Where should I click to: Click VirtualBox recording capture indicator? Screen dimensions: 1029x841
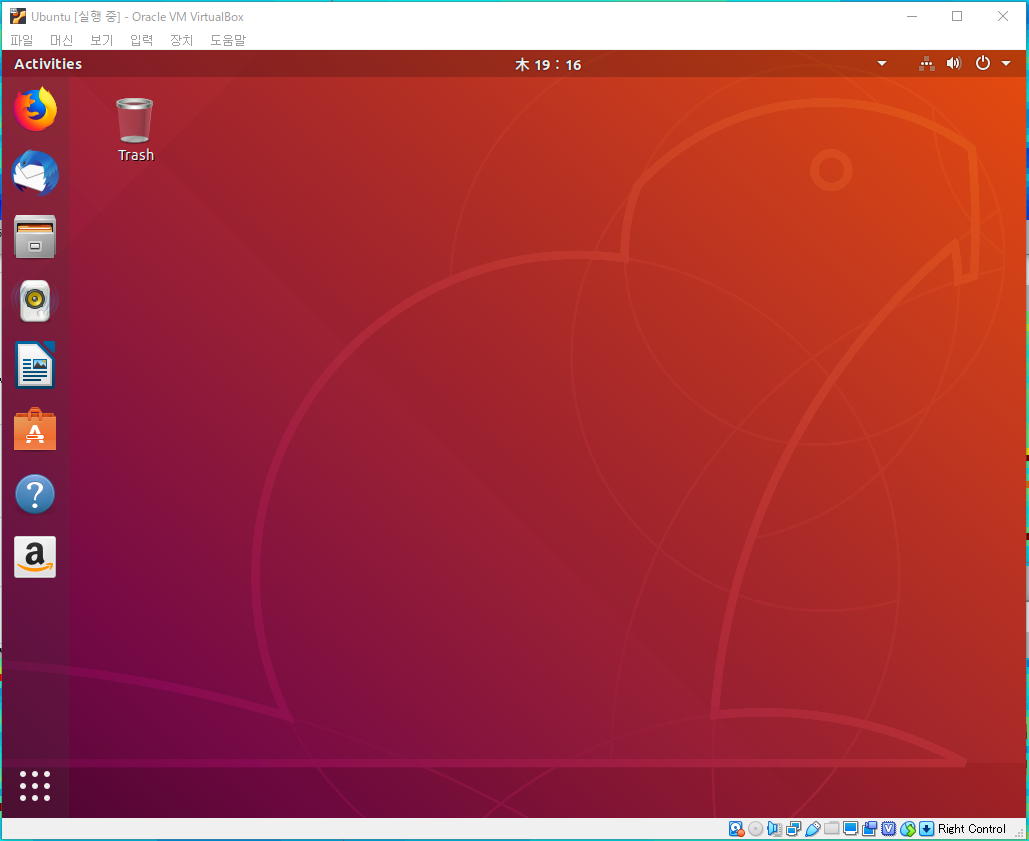870,829
